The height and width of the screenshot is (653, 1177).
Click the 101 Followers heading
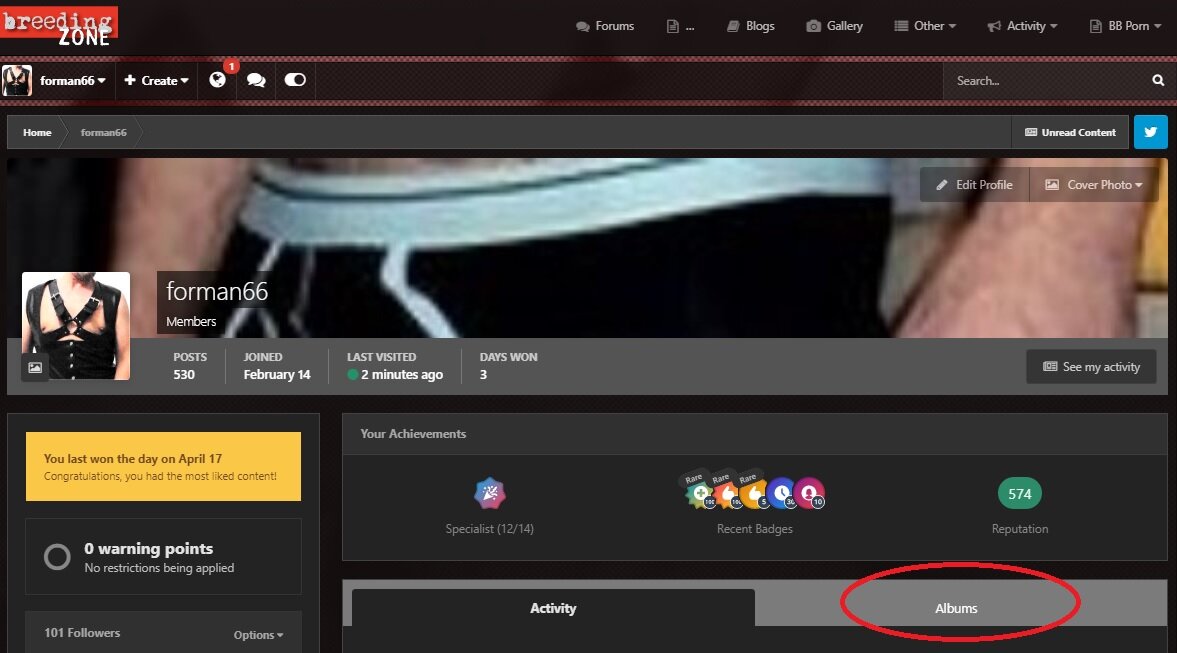82,633
